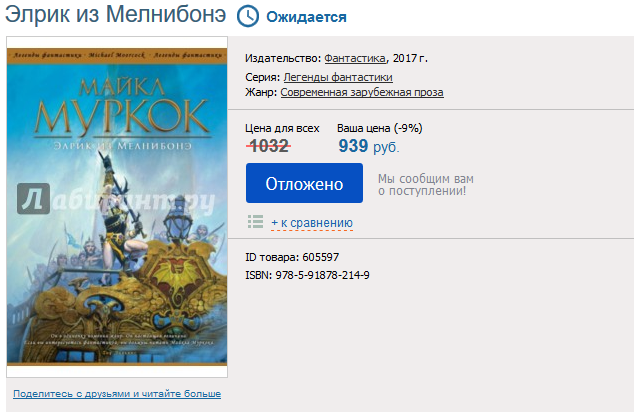
Task: Click the Отложено button
Action: 304,183
